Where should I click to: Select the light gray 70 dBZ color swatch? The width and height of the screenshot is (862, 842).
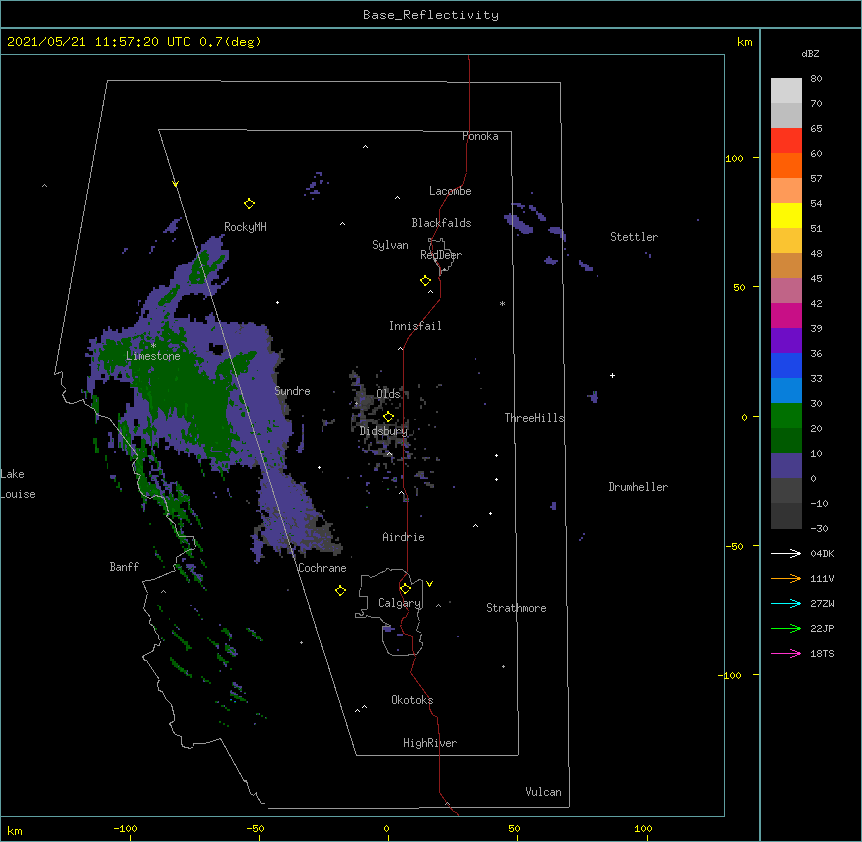click(x=786, y=91)
